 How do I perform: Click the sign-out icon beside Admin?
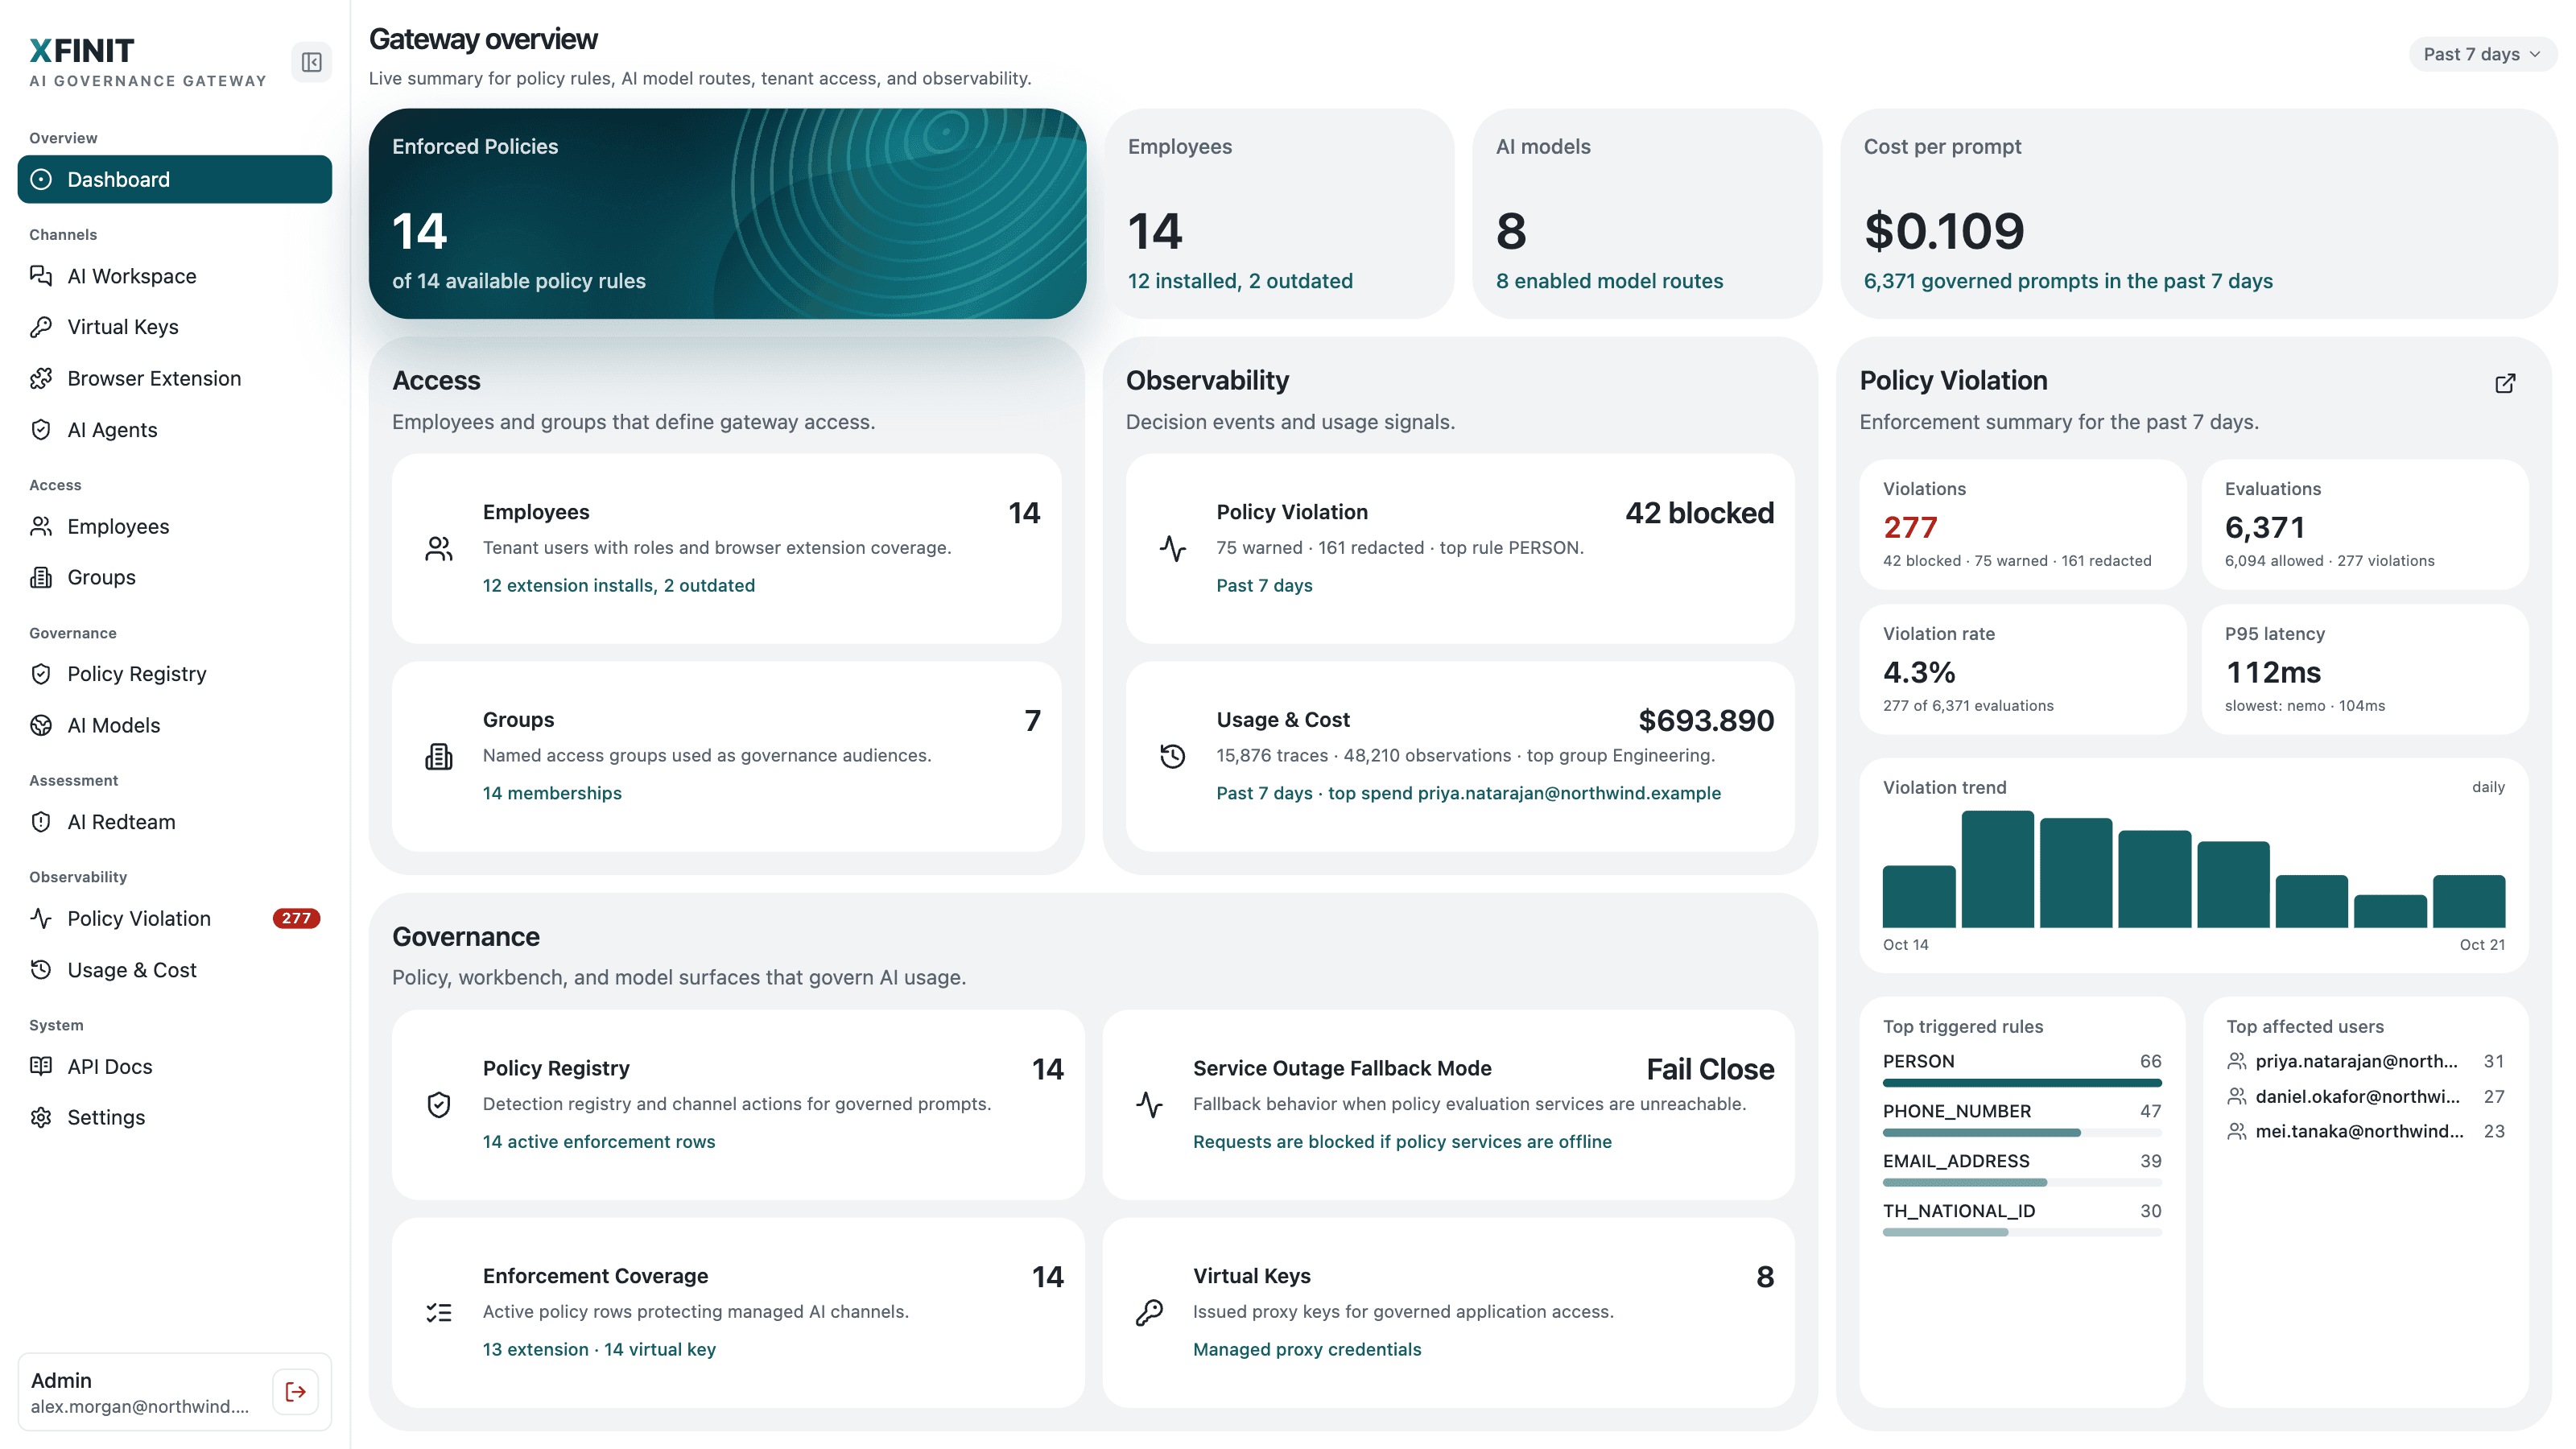coord(295,1391)
